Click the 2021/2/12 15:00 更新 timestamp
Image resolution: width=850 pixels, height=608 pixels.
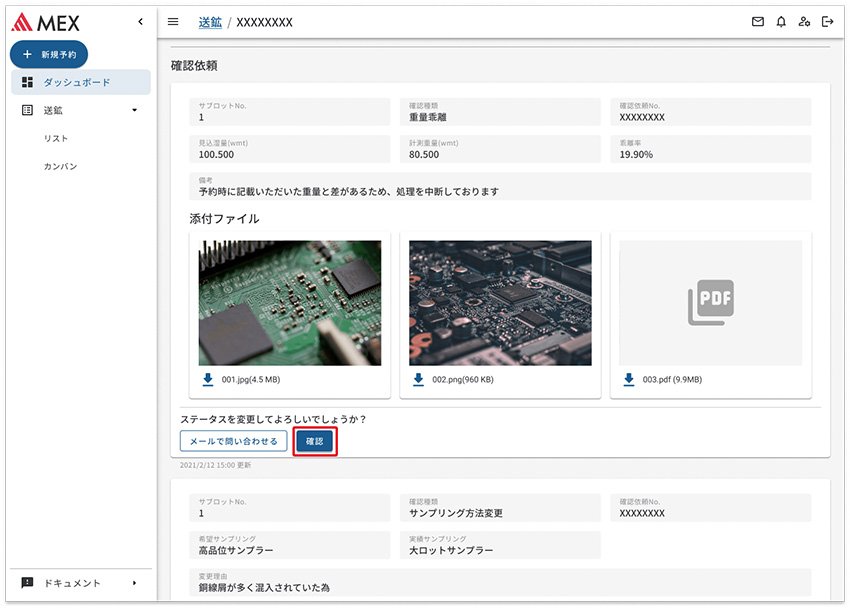(x=215, y=465)
